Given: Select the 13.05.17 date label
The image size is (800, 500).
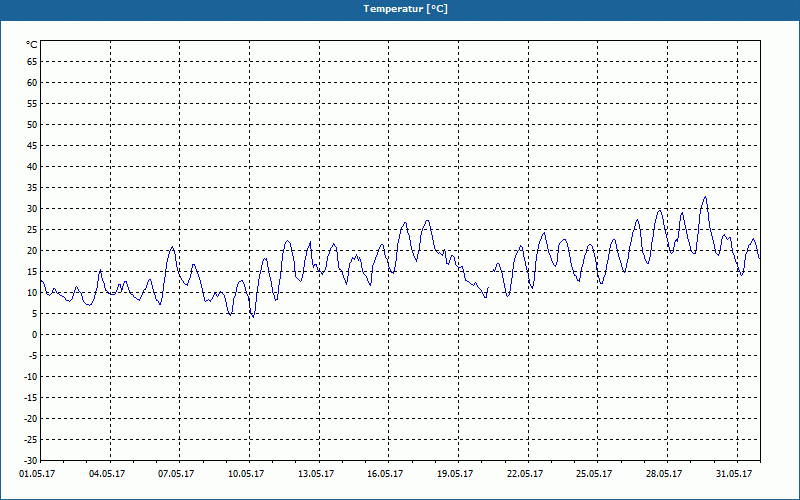Looking at the screenshot, I should point(316,474).
